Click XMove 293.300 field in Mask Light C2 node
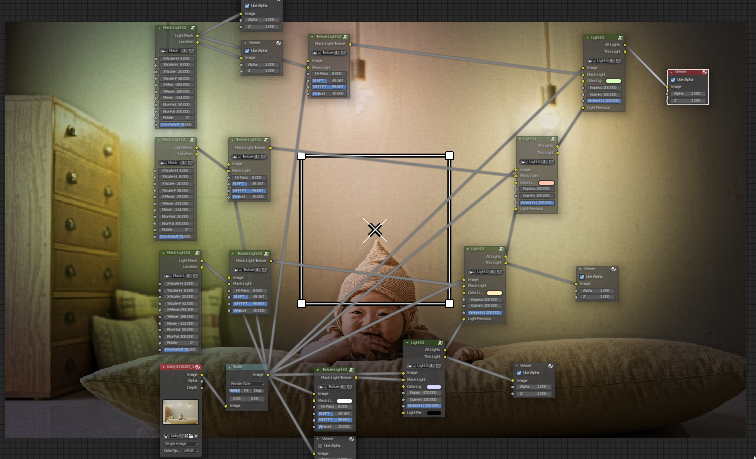Viewport: 756px width, 459px height. (181, 310)
